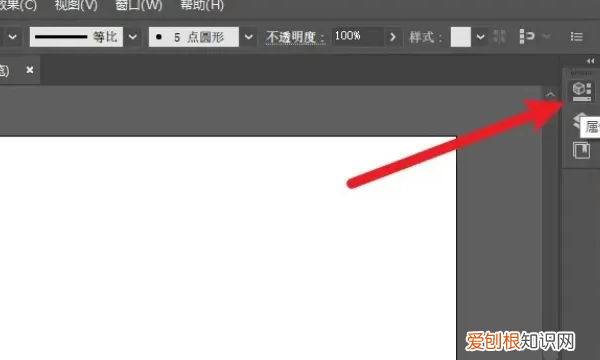The height and width of the screenshot is (360, 600).
Task: Expand the 样式 graphic style dropdown
Action: (480, 37)
